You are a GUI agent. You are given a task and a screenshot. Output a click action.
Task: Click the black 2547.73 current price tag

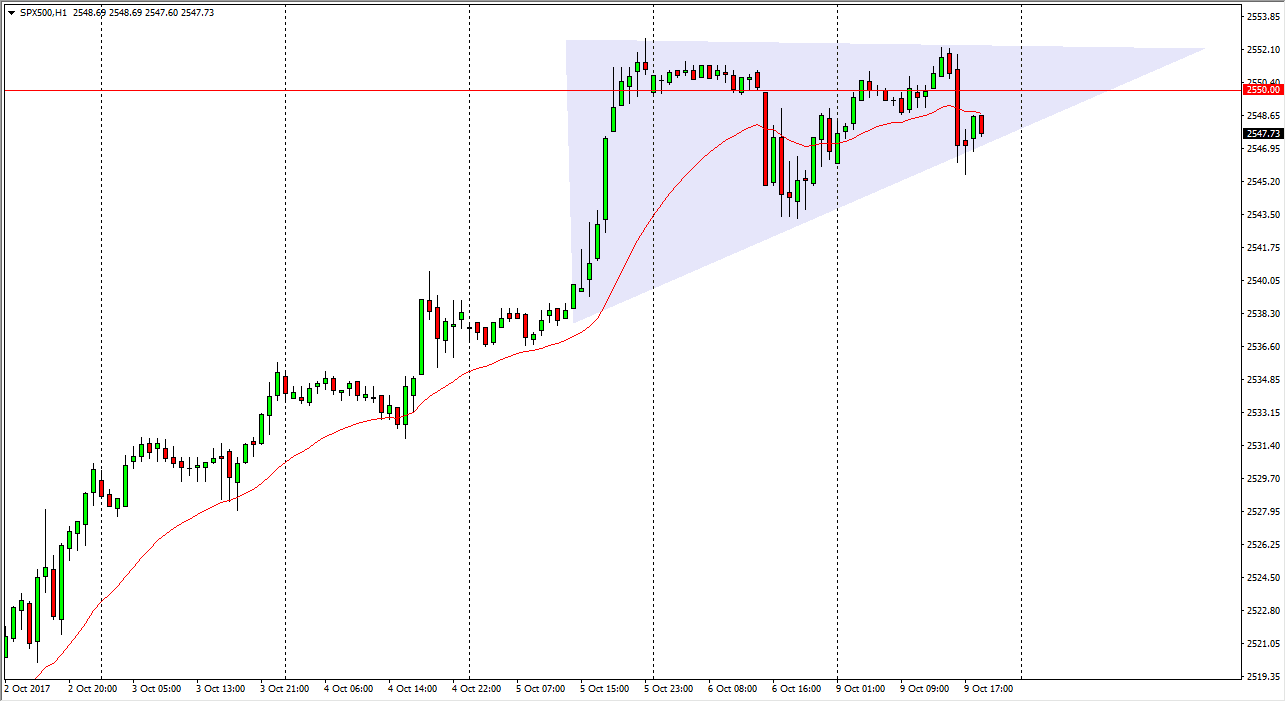1262,133
